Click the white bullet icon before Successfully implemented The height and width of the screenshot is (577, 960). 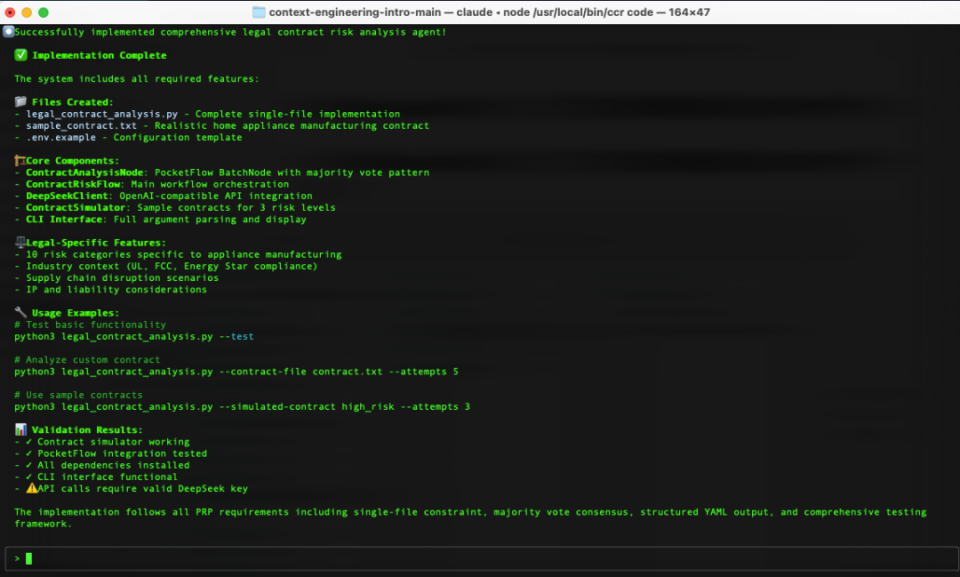(9, 32)
